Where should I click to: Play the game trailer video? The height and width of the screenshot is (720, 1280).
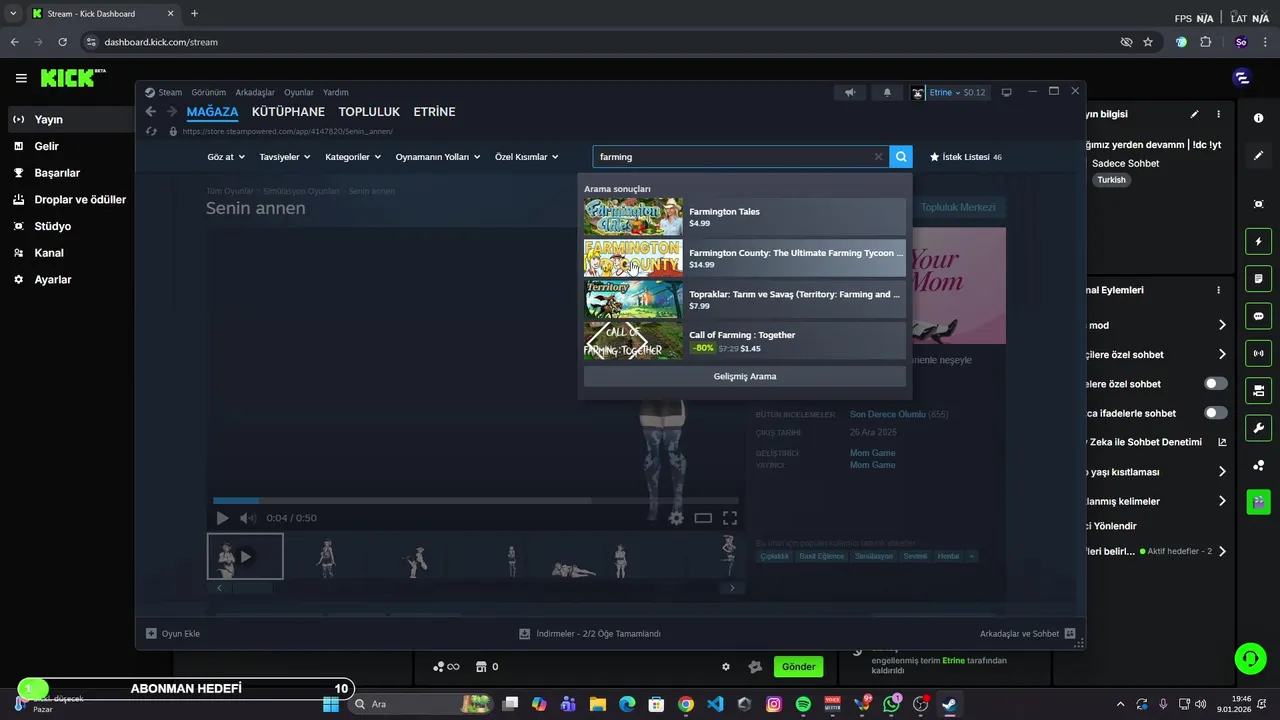tap(222, 518)
